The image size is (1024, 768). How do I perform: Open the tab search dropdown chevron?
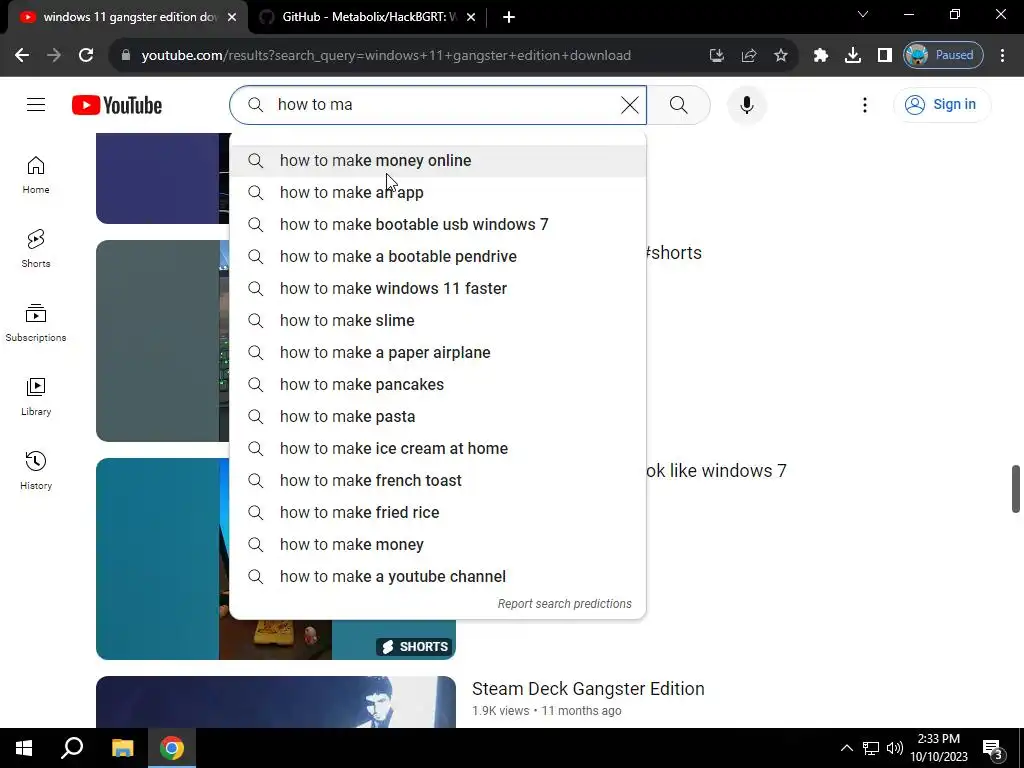pyautogui.click(x=863, y=14)
